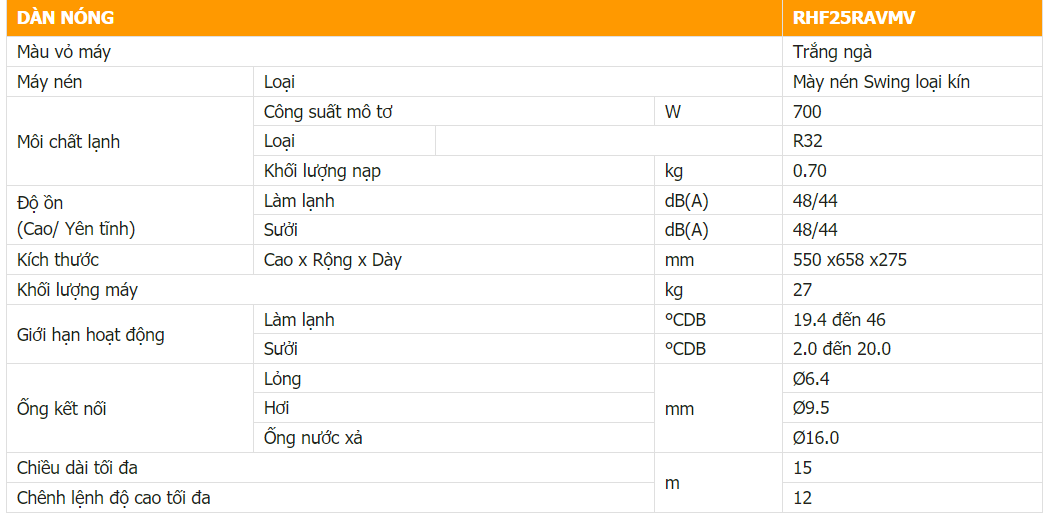Select the 19.4 đến 46 range value

click(839, 320)
